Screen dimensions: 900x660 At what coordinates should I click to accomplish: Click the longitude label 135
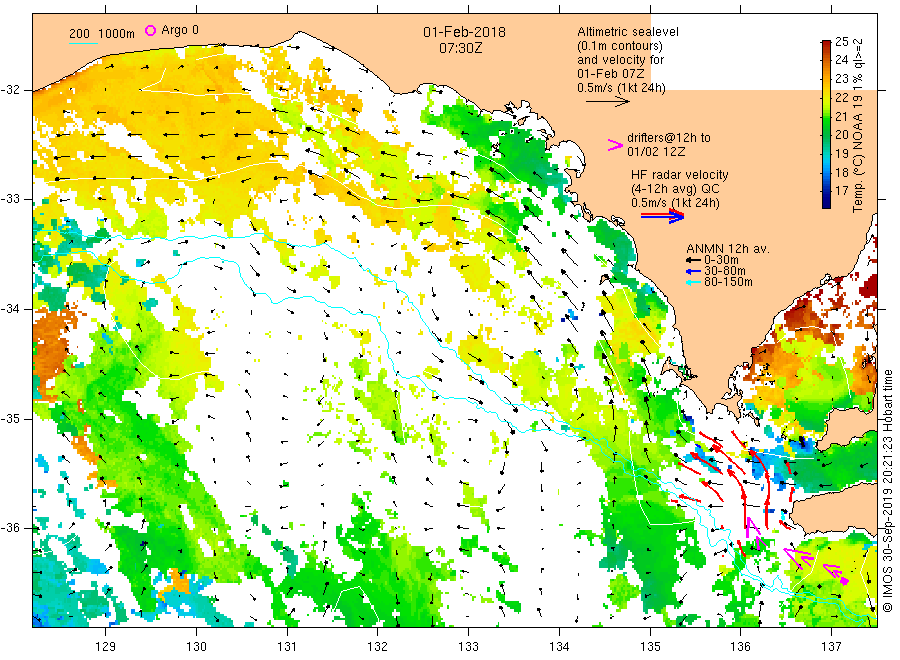[x=650, y=647]
